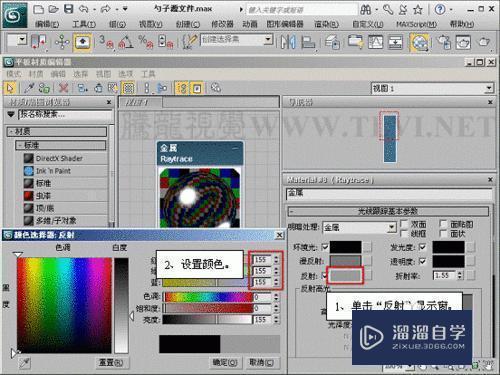Create a new scene with the New icon
500x375 pixels.
tap(39, 9)
